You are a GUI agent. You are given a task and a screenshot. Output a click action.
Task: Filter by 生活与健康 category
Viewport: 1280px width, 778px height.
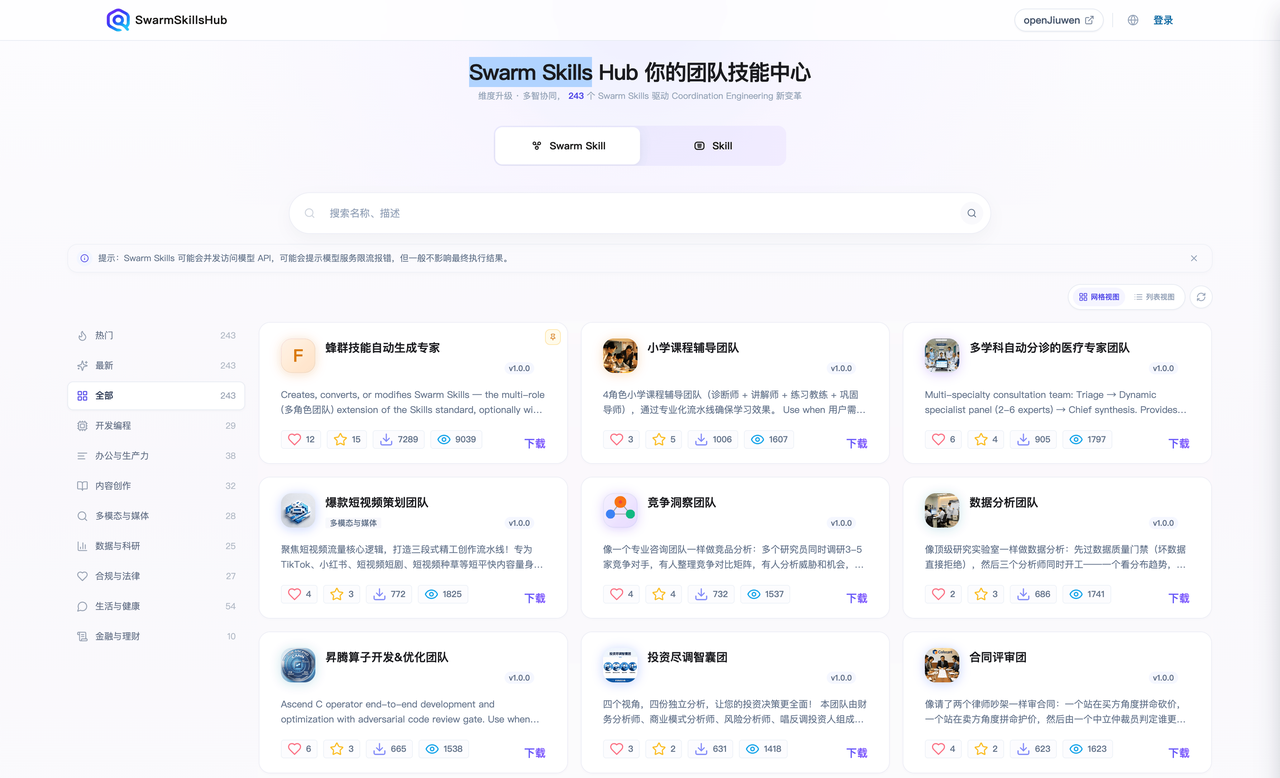tap(156, 606)
